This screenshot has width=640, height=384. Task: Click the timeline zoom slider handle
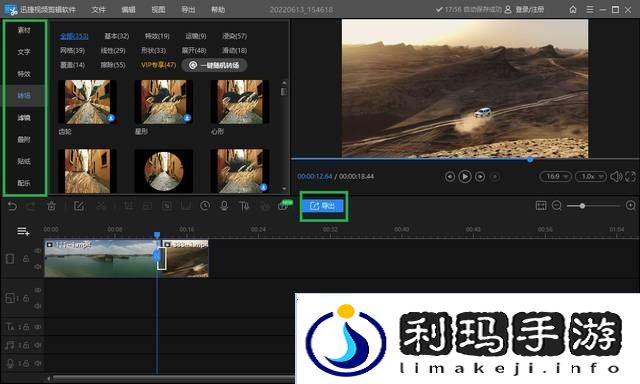582,206
